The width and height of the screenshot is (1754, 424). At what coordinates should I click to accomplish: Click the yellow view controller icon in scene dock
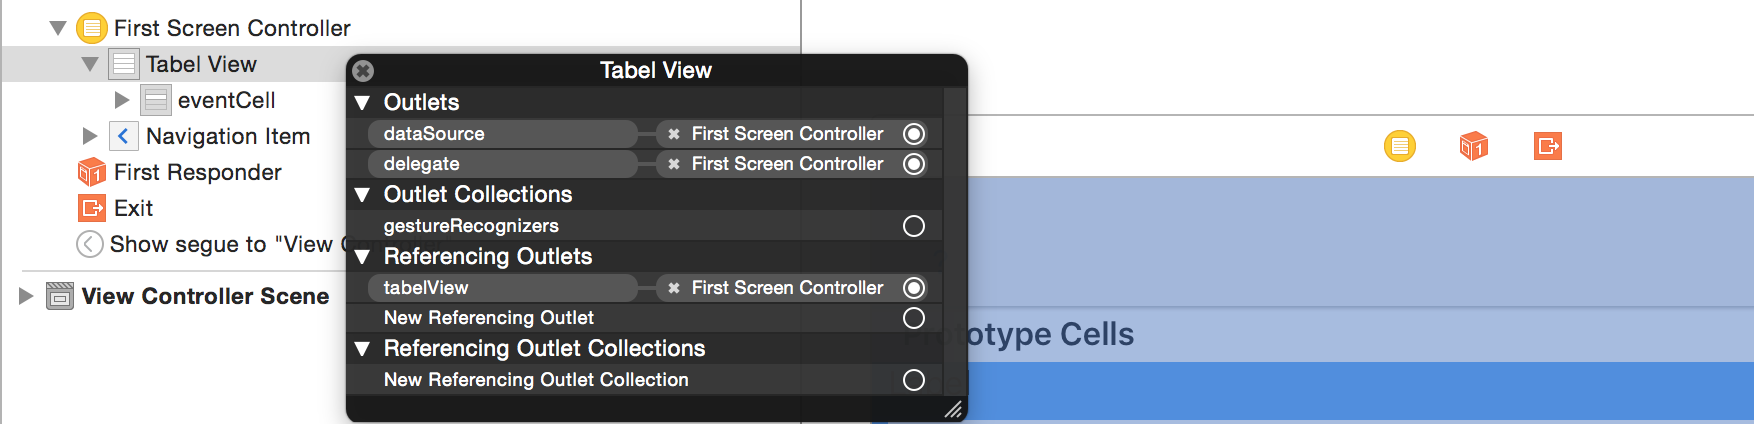(1399, 146)
